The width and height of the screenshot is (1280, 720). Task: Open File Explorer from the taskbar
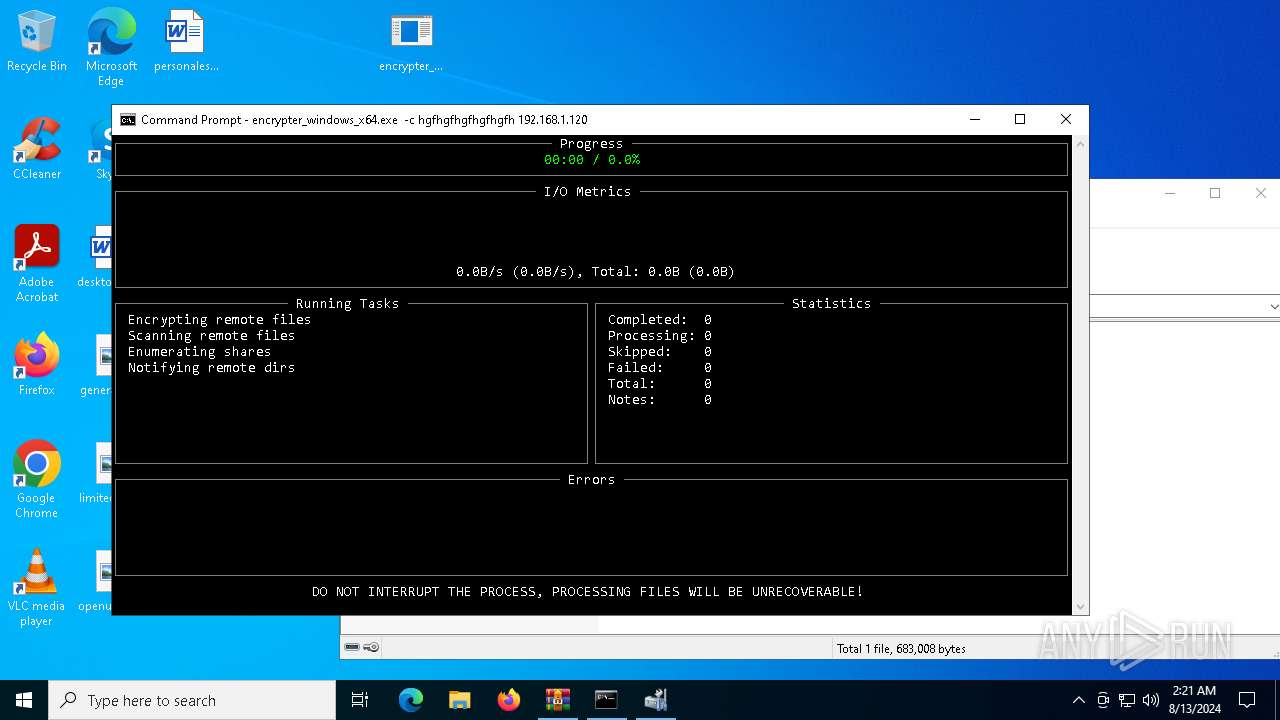pyautogui.click(x=459, y=700)
